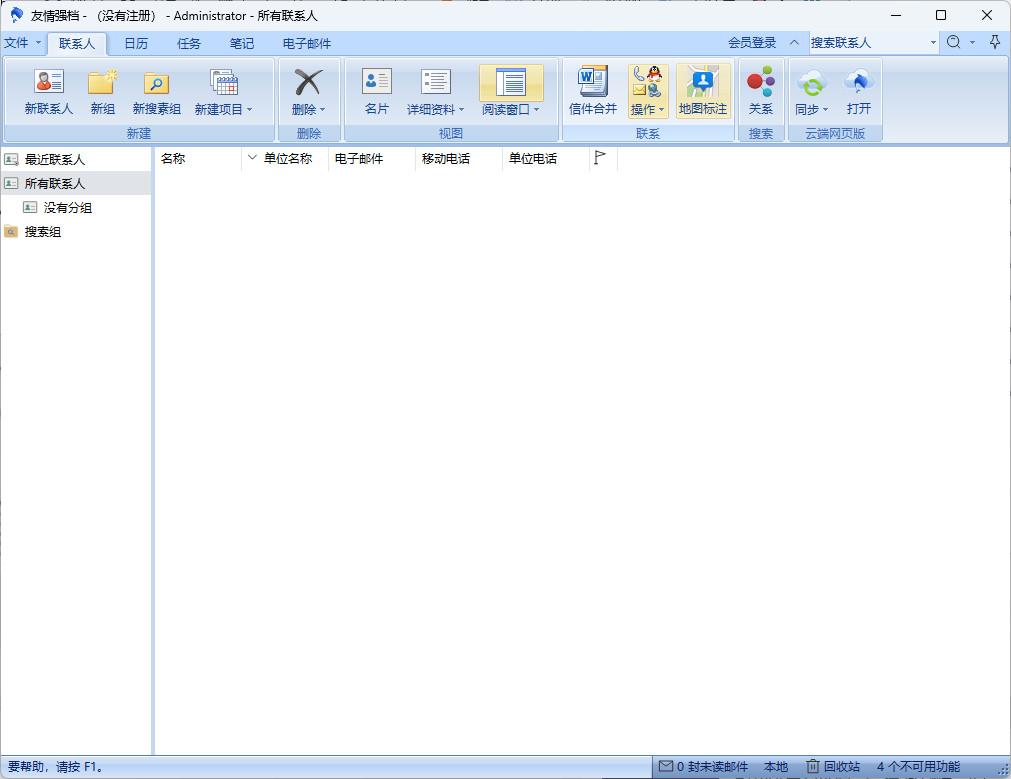
Task: Open the 文件 menu
Action: (22, 43)
